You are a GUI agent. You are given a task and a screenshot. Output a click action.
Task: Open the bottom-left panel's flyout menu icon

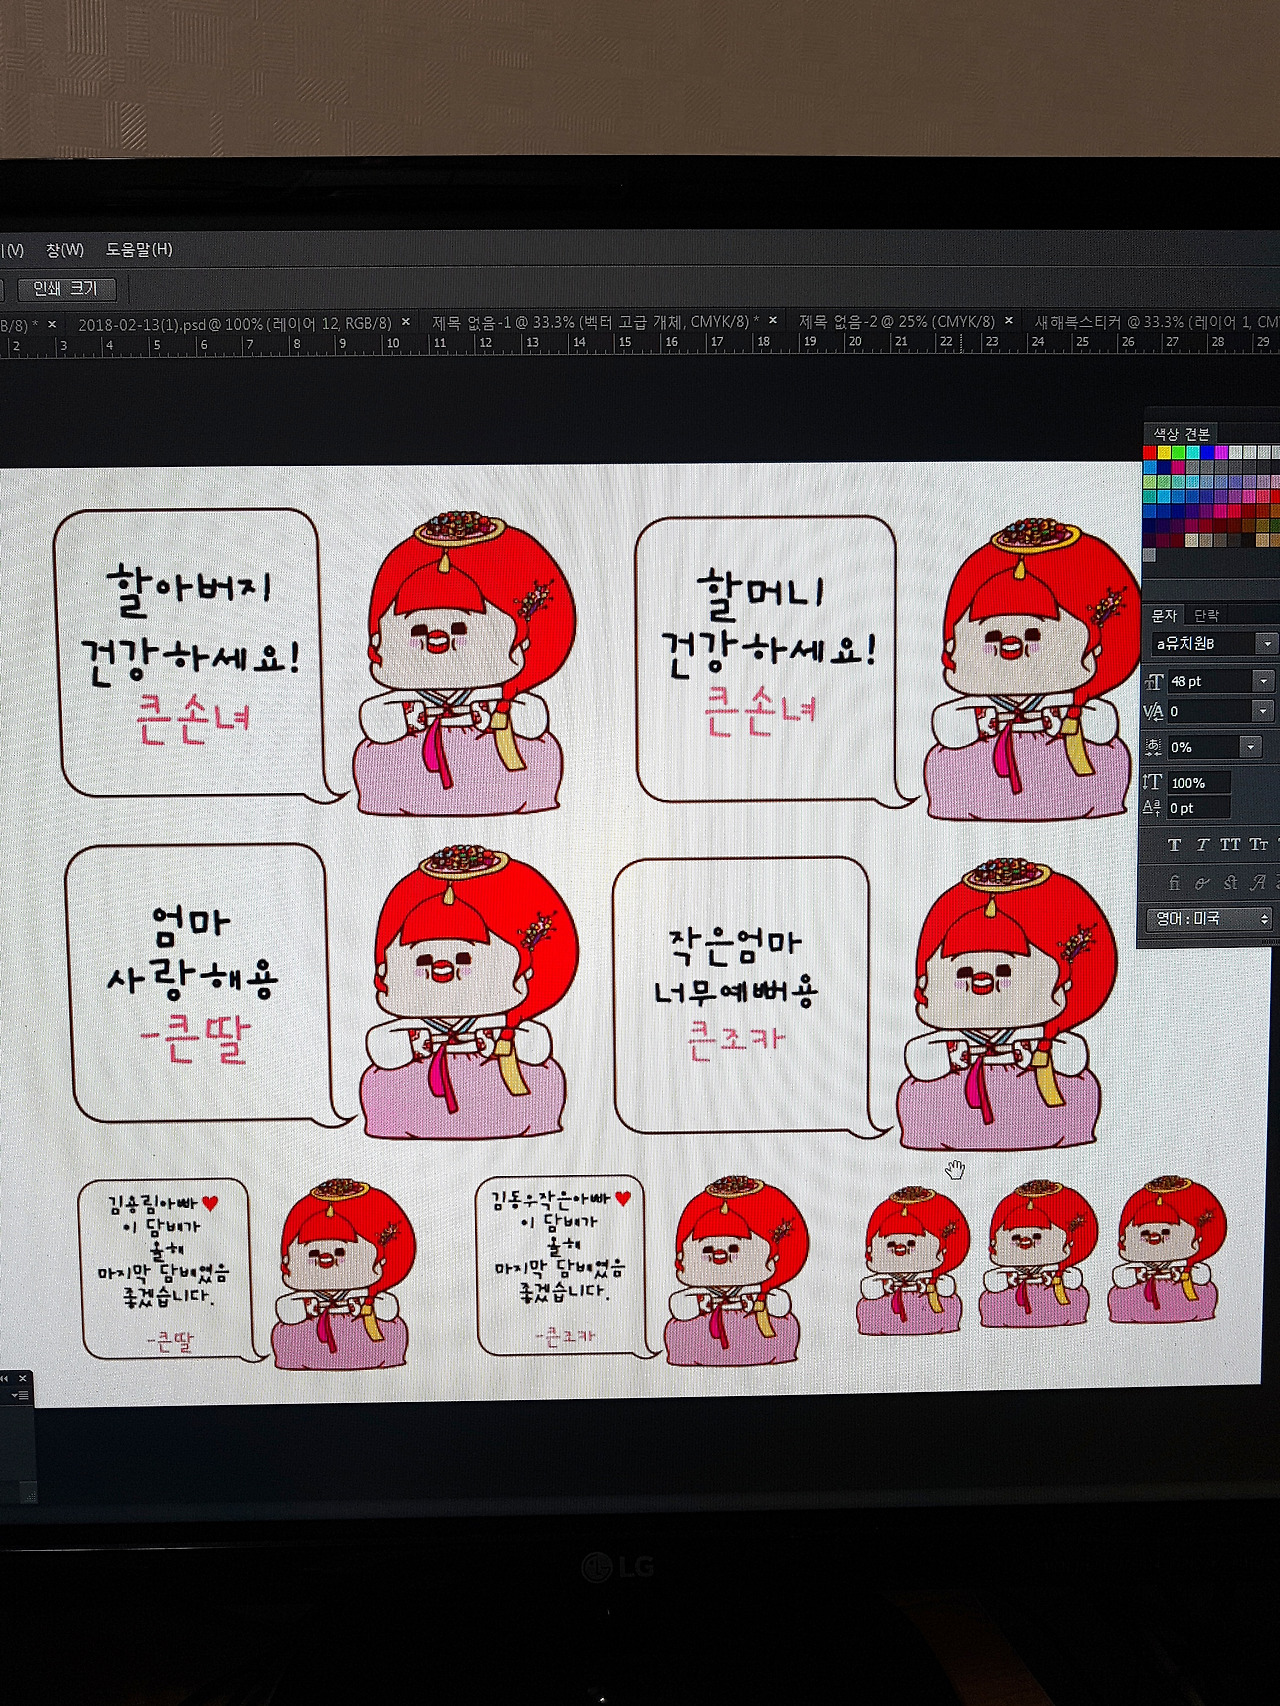(19, 1396)
